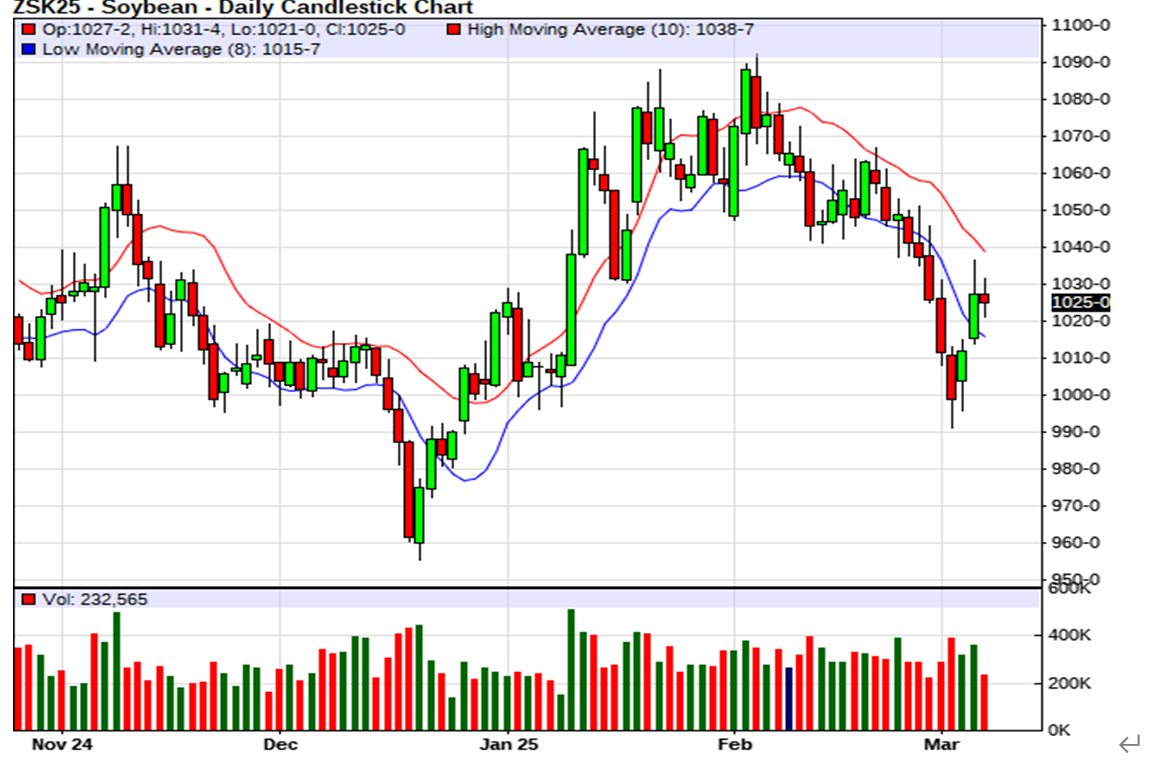Image resolution: width=1176 pixels, height=761 pixels.
Task: Click the paragraph return arrow icon
Action: (x=1130, y=743)
